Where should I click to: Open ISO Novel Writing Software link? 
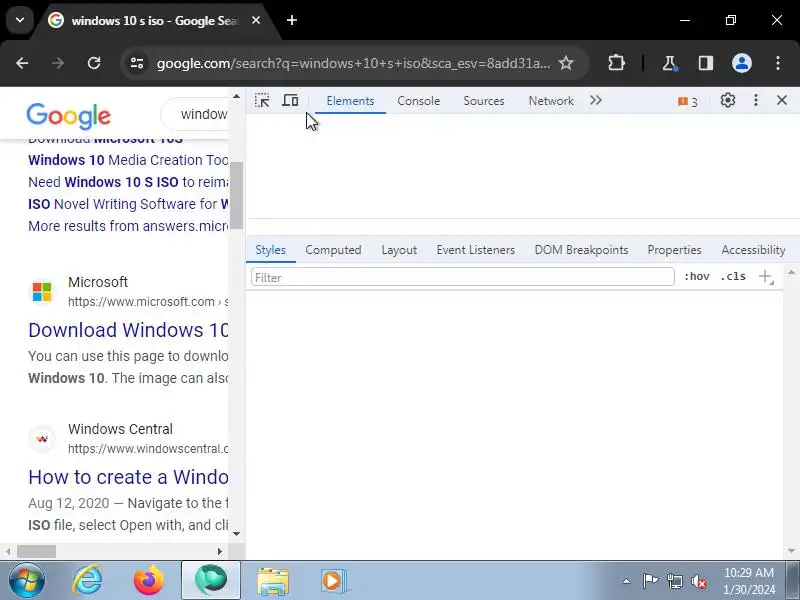click(128, 204)
